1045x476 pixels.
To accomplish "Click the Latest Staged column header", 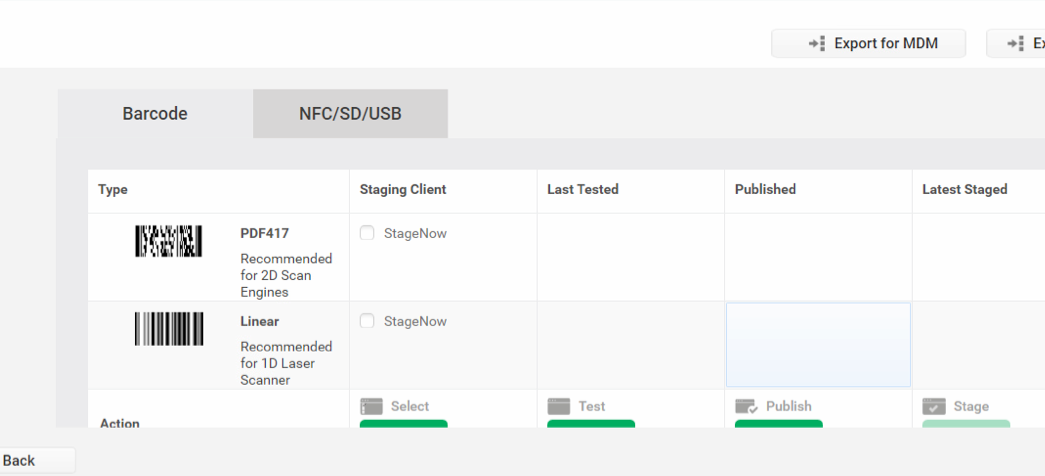I will (964, 190).
